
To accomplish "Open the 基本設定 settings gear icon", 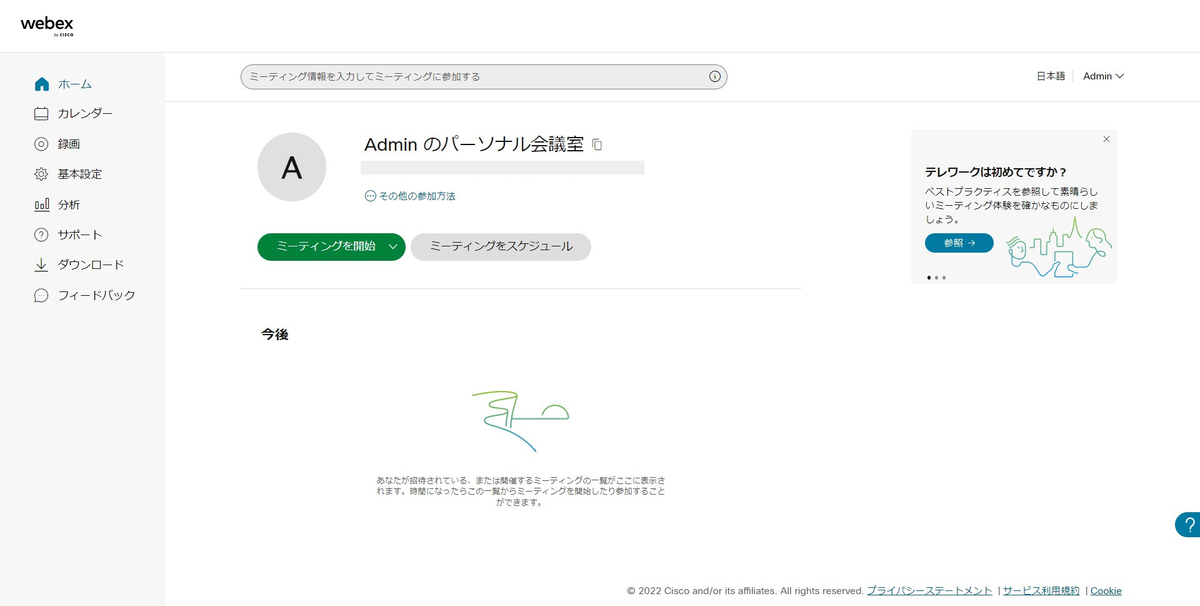I will point(40,173).
